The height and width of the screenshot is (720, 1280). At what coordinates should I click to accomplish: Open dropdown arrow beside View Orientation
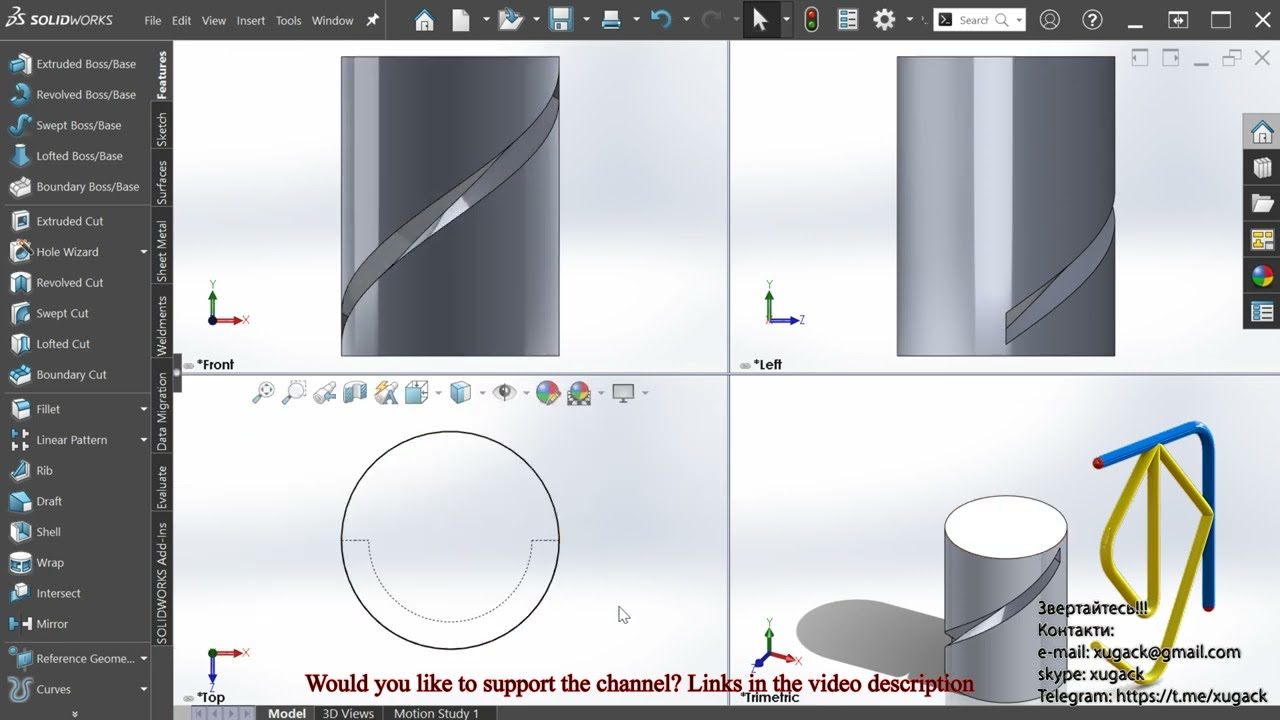pos(438,393)
